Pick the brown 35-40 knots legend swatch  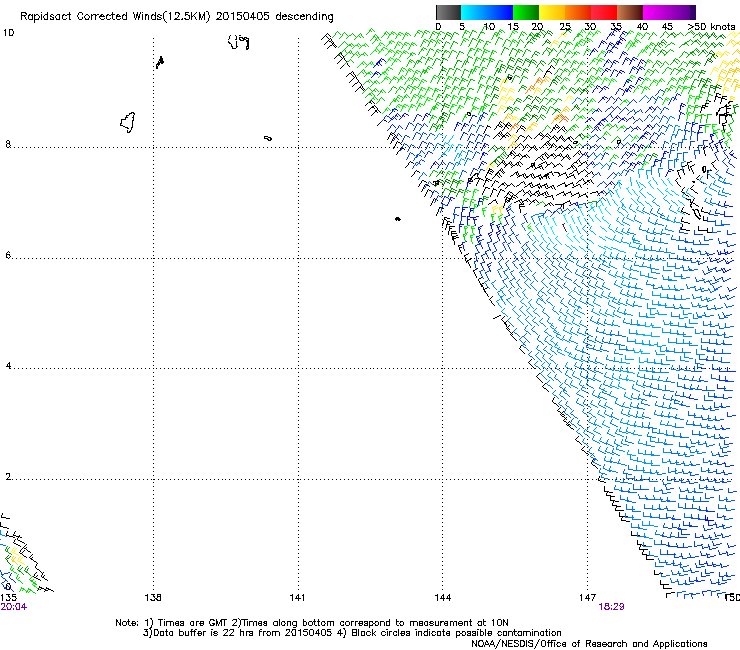point(630,12)
